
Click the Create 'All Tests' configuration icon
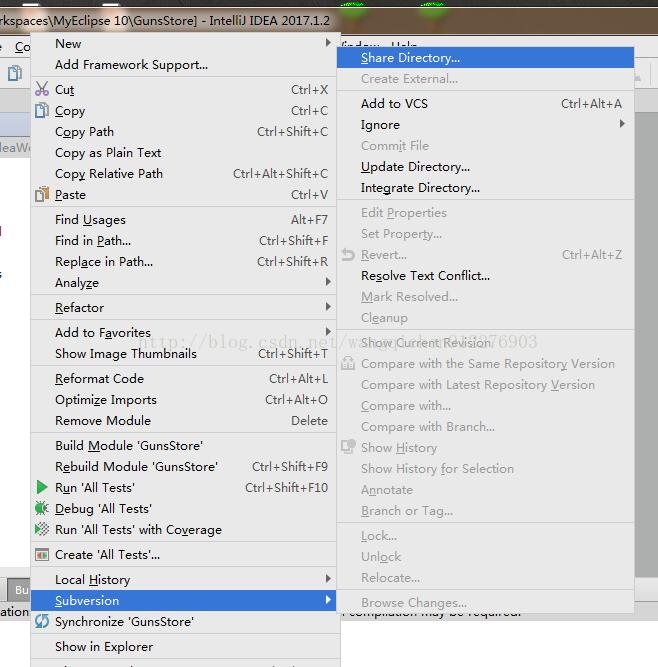point(42,555)
